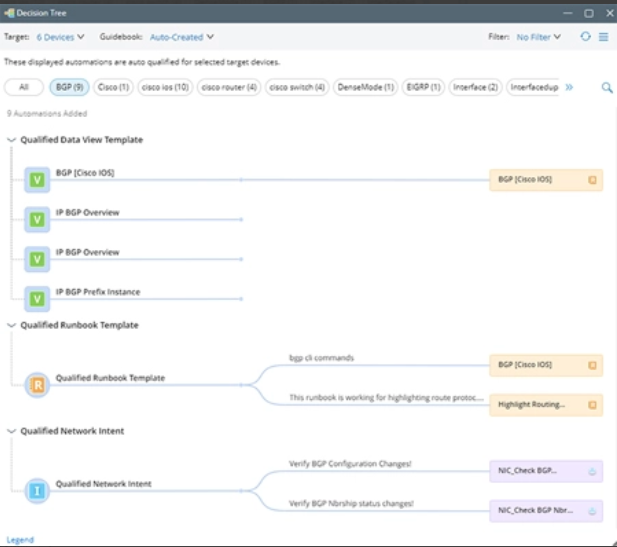
Task: Click the blue I Qualified Network Intent icon
Action: pos(37,490)
